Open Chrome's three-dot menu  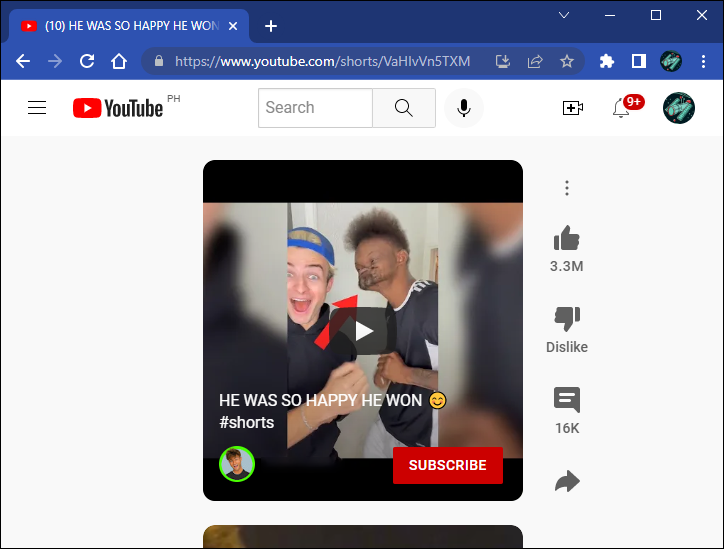tap(703, 61)
